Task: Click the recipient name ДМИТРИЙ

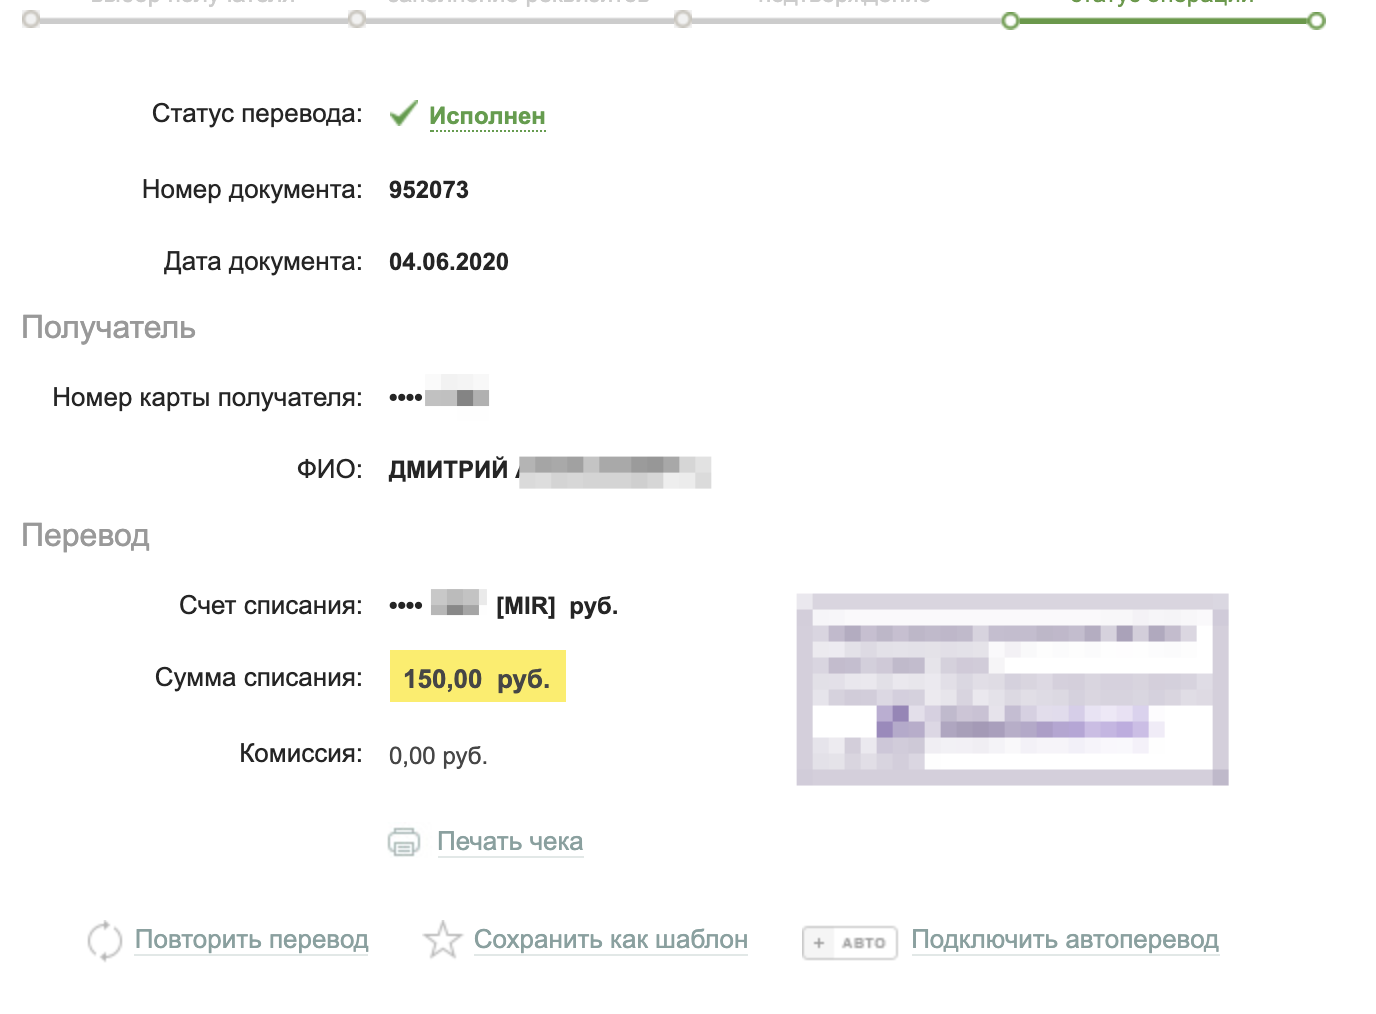Action: (448, 470)
